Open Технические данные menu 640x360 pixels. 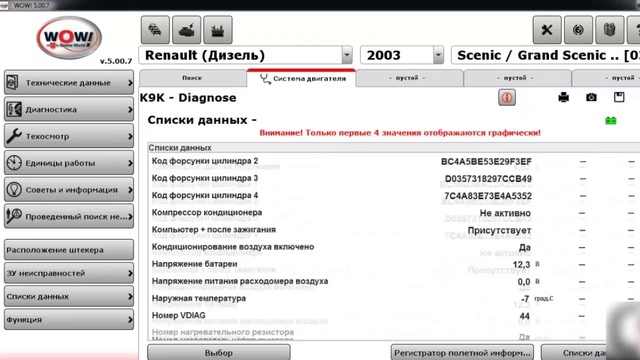click(69, 82)
